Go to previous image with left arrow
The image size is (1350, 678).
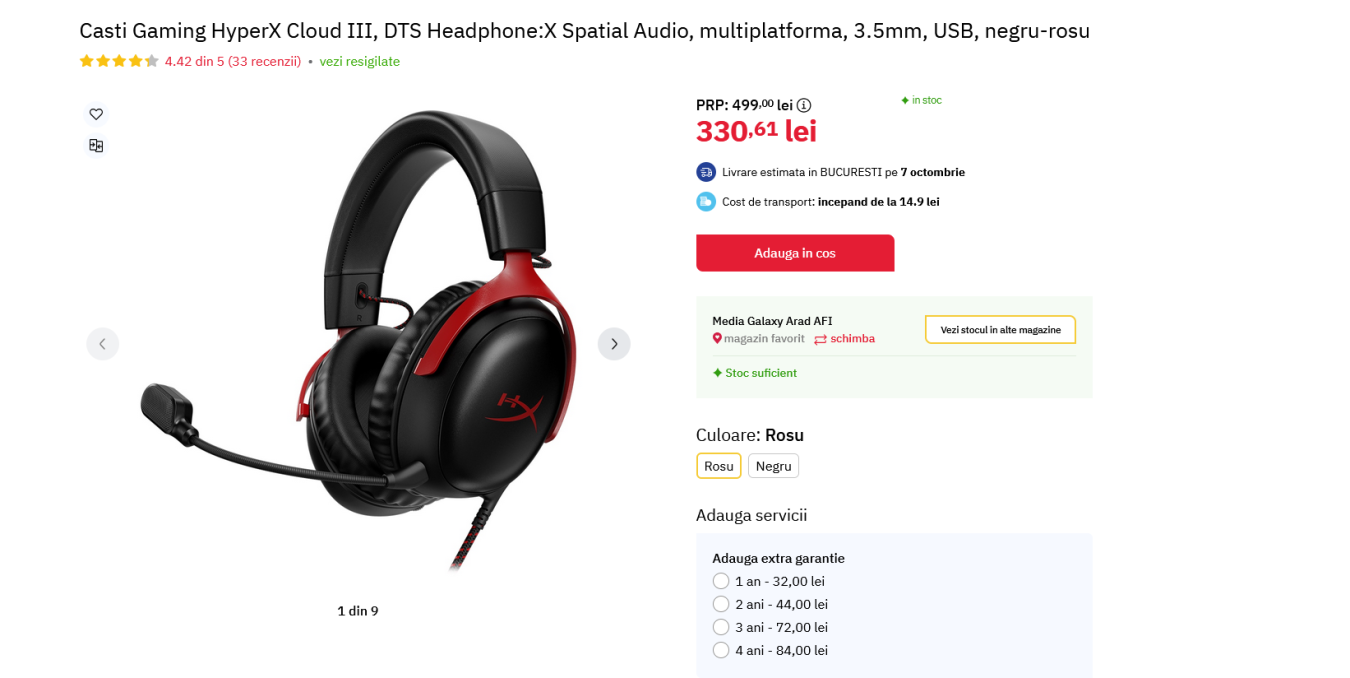pyautogui.click(x=102, y=344)
